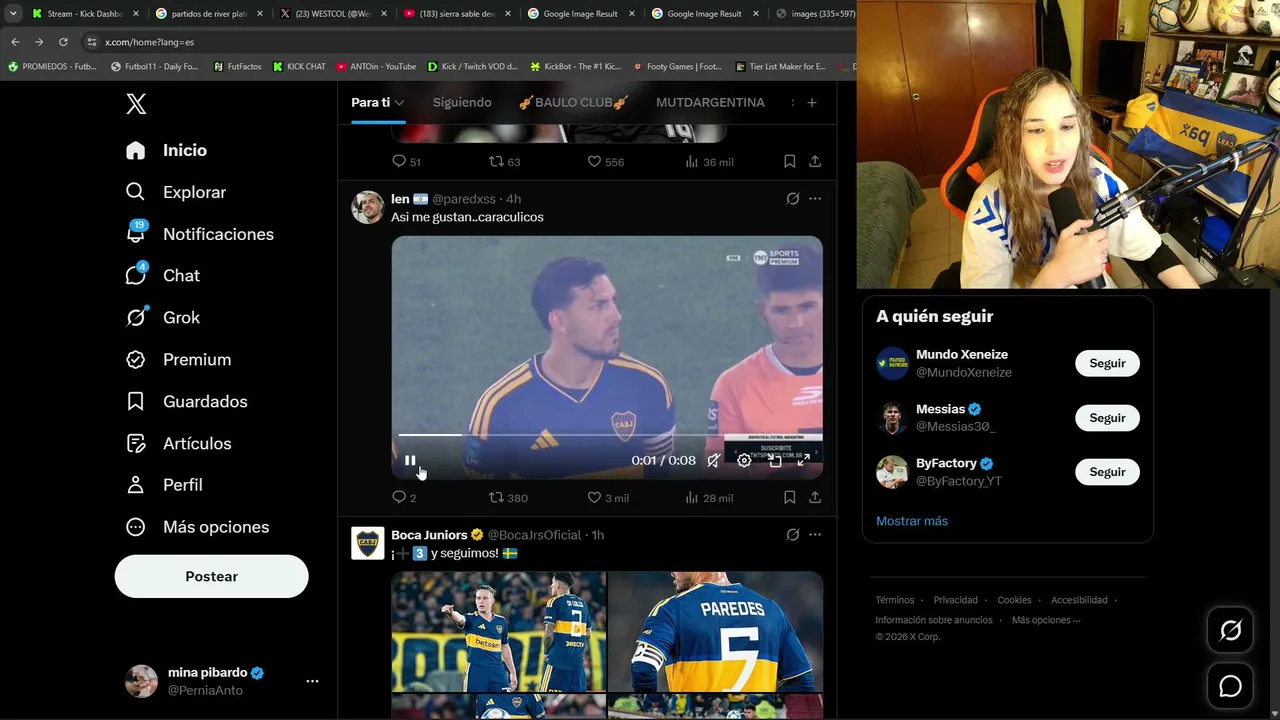Unmute the video sound
Screen dimensions: 1280x720
713,460
